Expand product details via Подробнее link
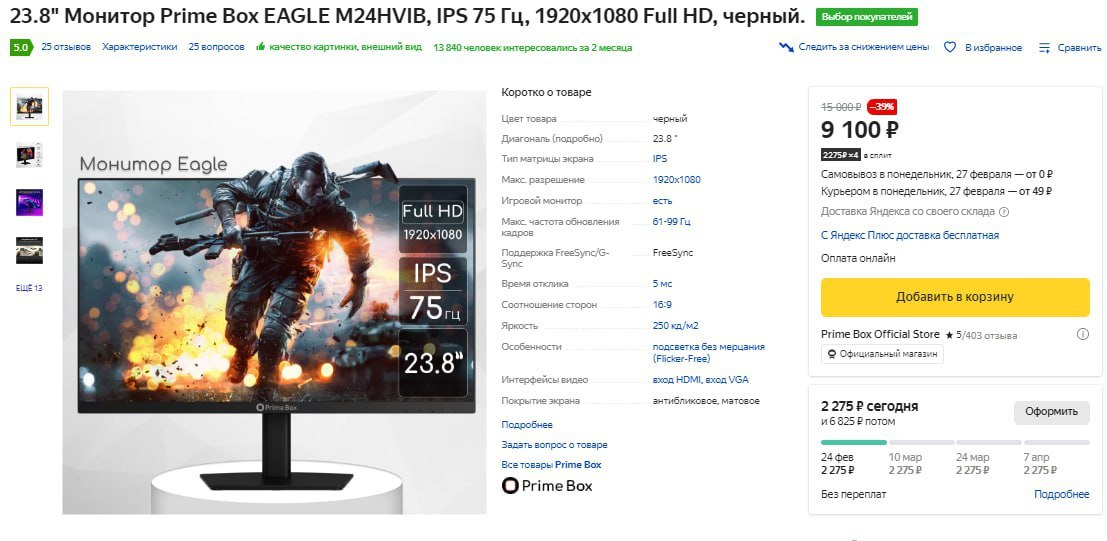Viewport: 1107px width, 541px height. coord(527,424)
